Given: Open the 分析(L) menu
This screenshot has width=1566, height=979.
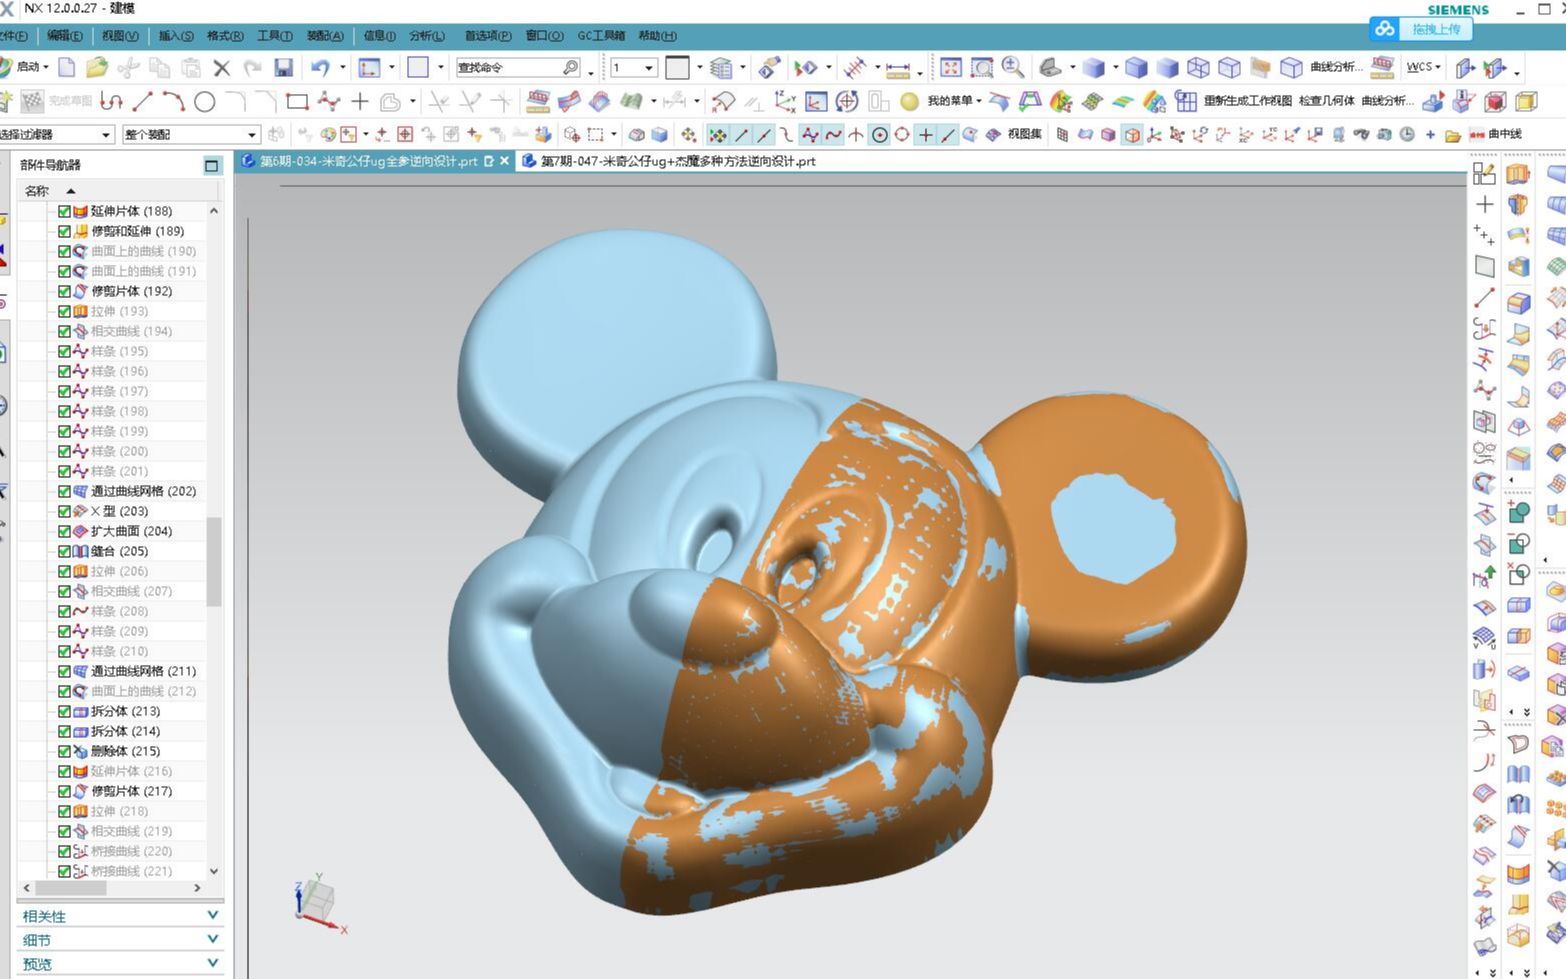Looking at the screenshot, I should coord(427,36).
